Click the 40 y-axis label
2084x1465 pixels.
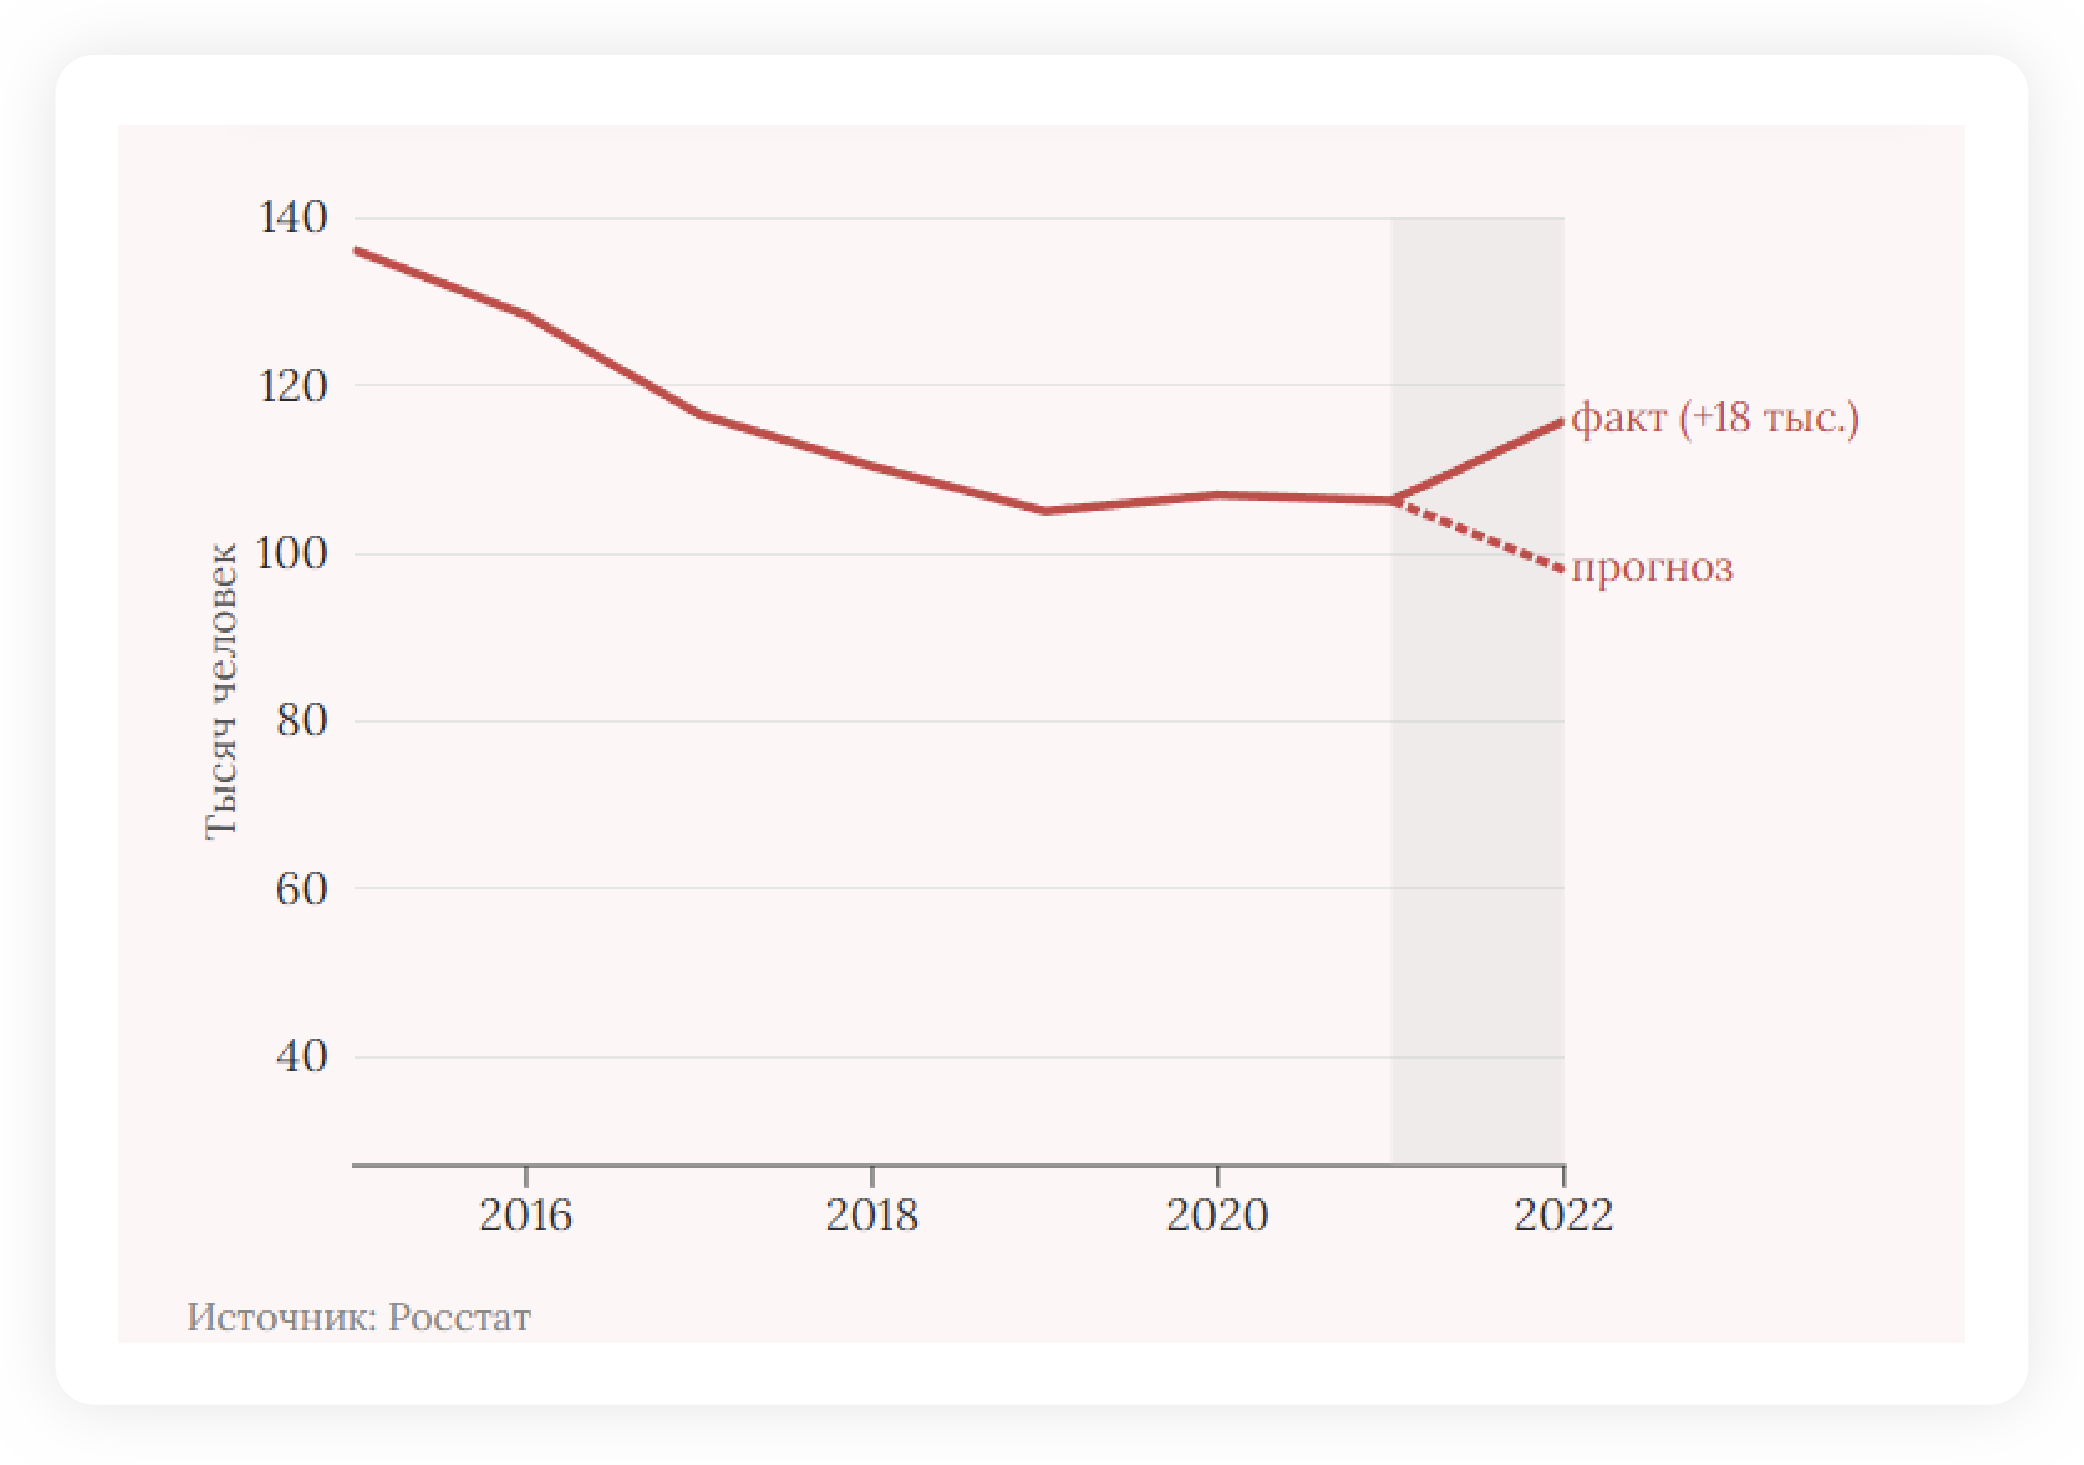pos(301,1056)
